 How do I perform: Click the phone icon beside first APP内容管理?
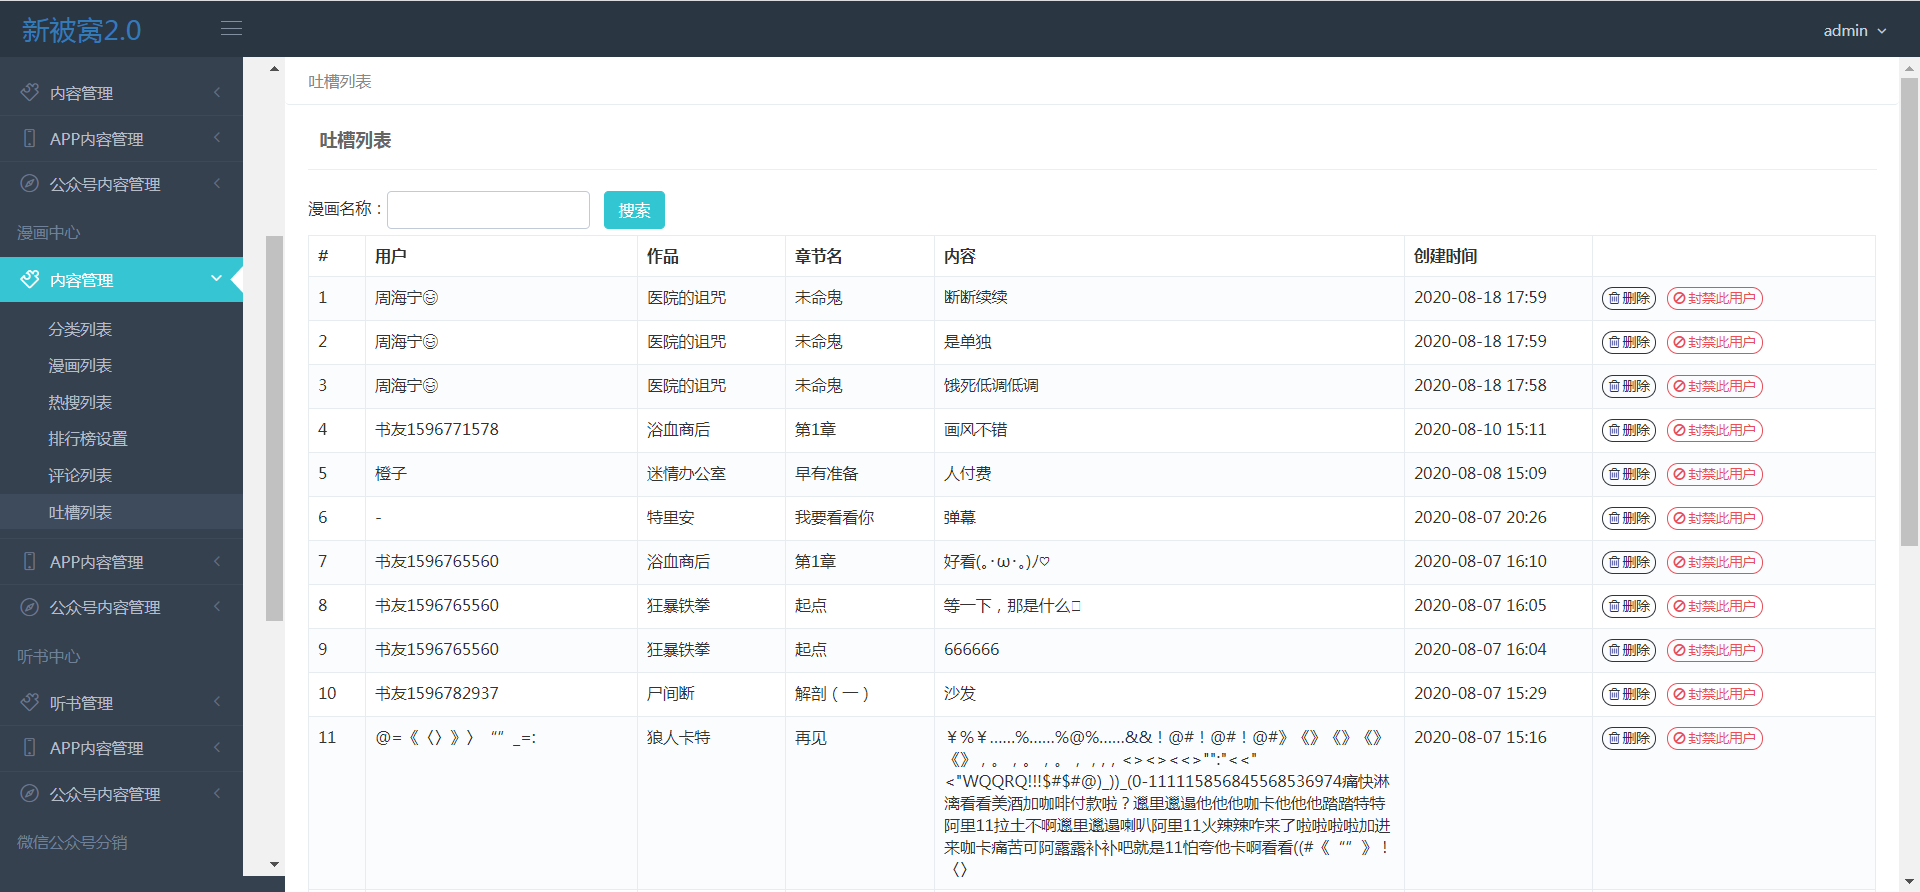pos(30,138)
